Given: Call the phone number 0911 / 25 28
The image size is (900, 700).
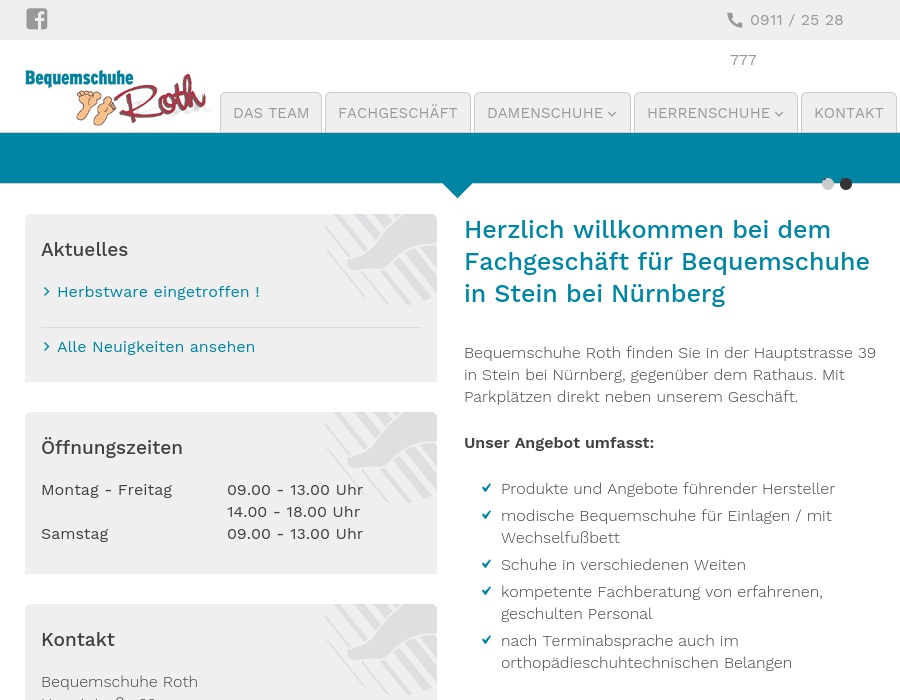Looking at the screenshot, I should pyautogui.click(x=796, y=20).
